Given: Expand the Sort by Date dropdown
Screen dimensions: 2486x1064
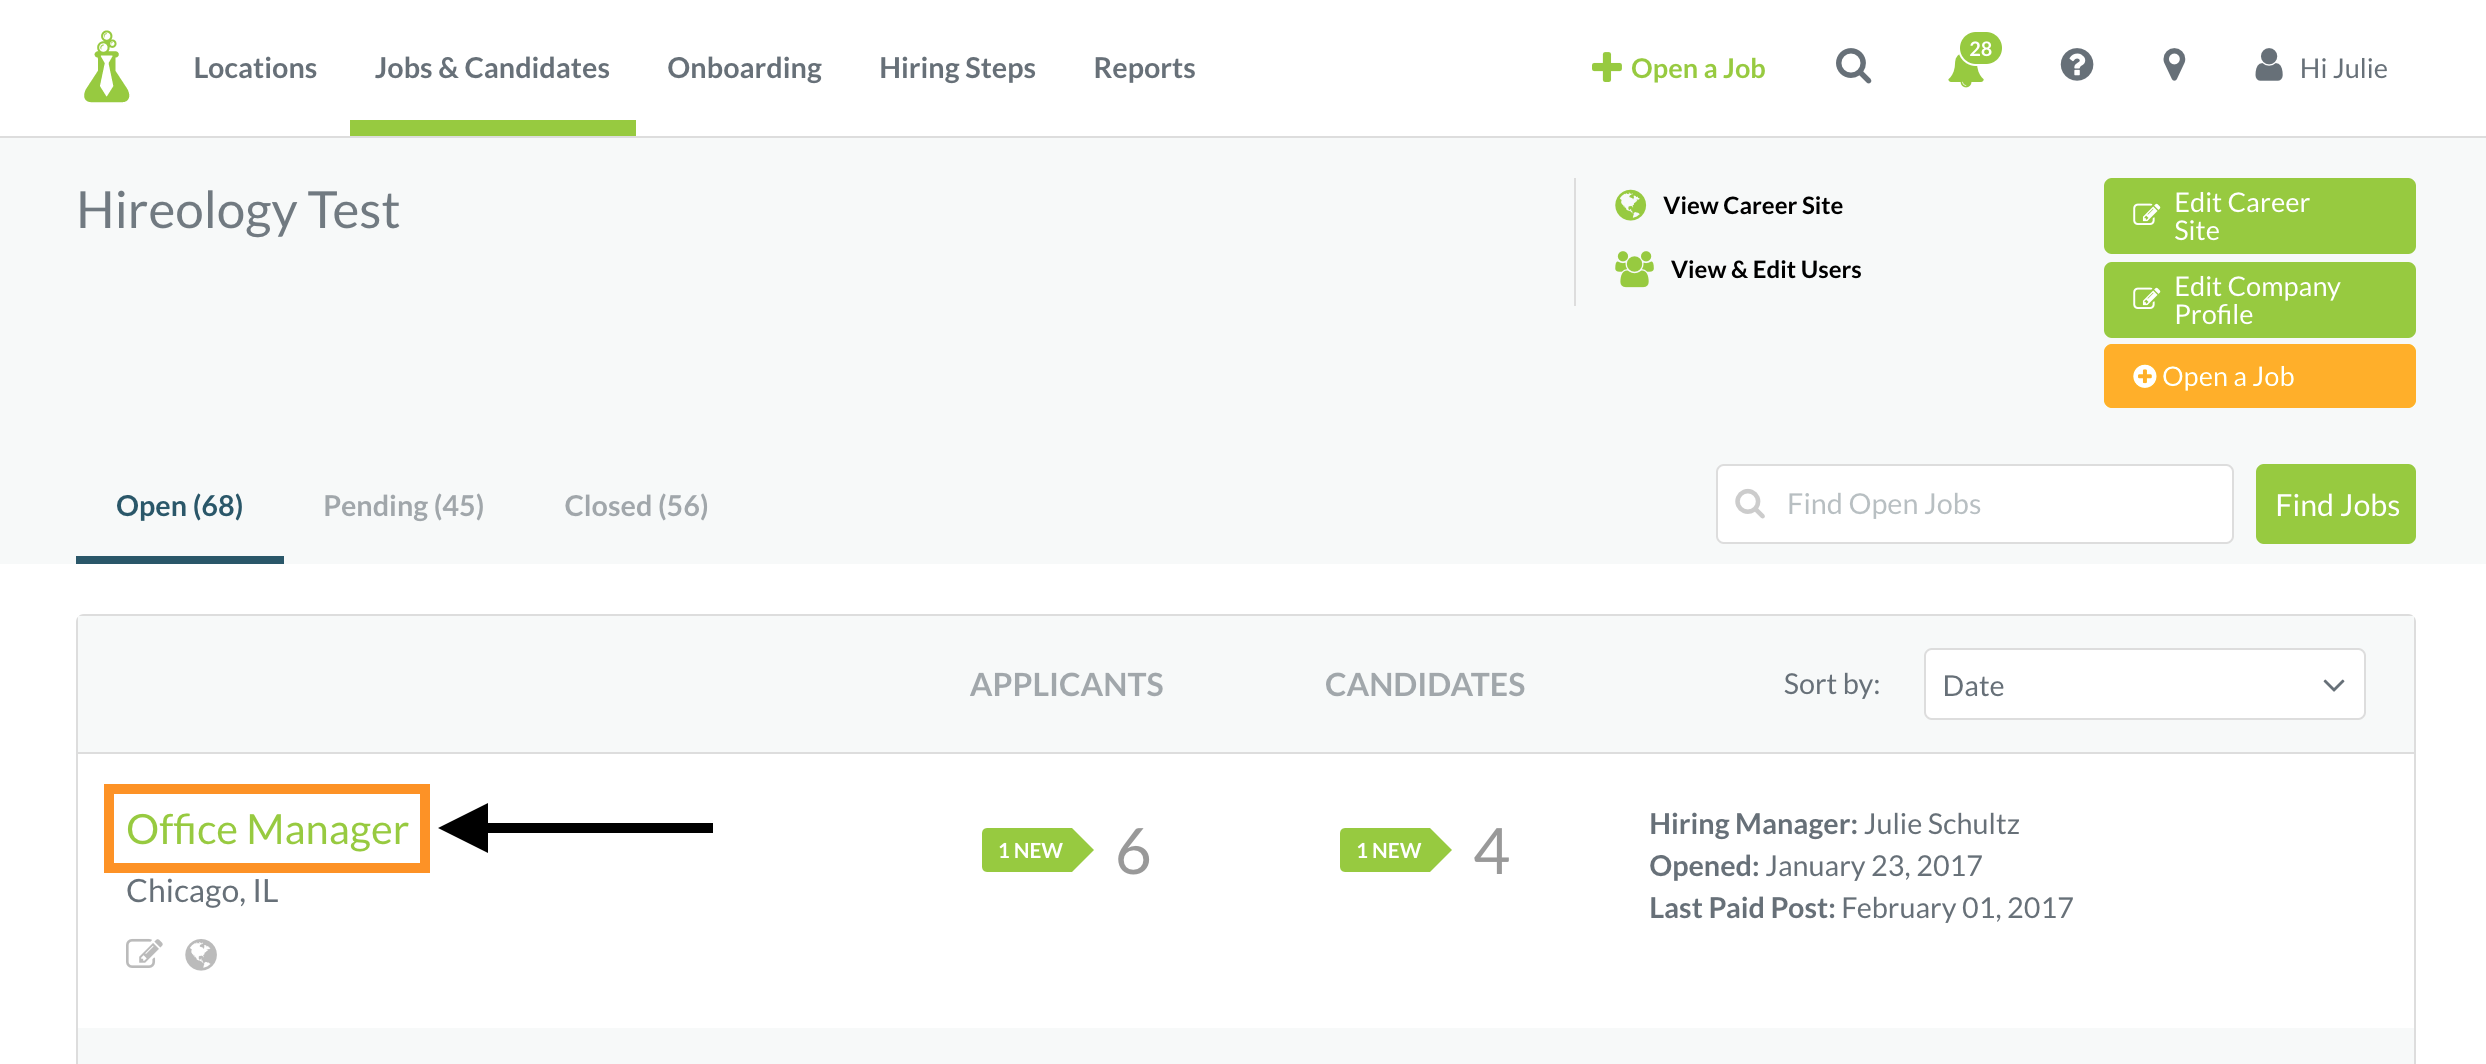Looking at the screenshot, I should click(2144, 684).
